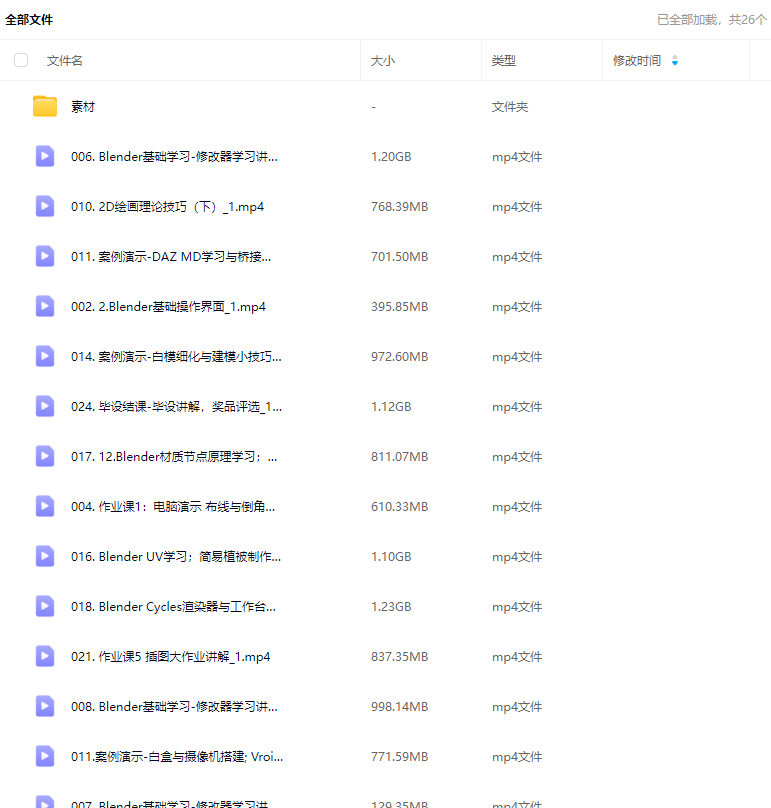Click the 全部文件 breadcrumb title

(x=29, y=19)
